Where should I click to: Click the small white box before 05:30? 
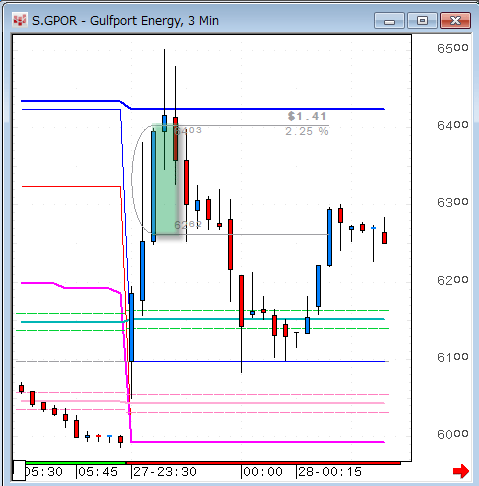point(19,471)
